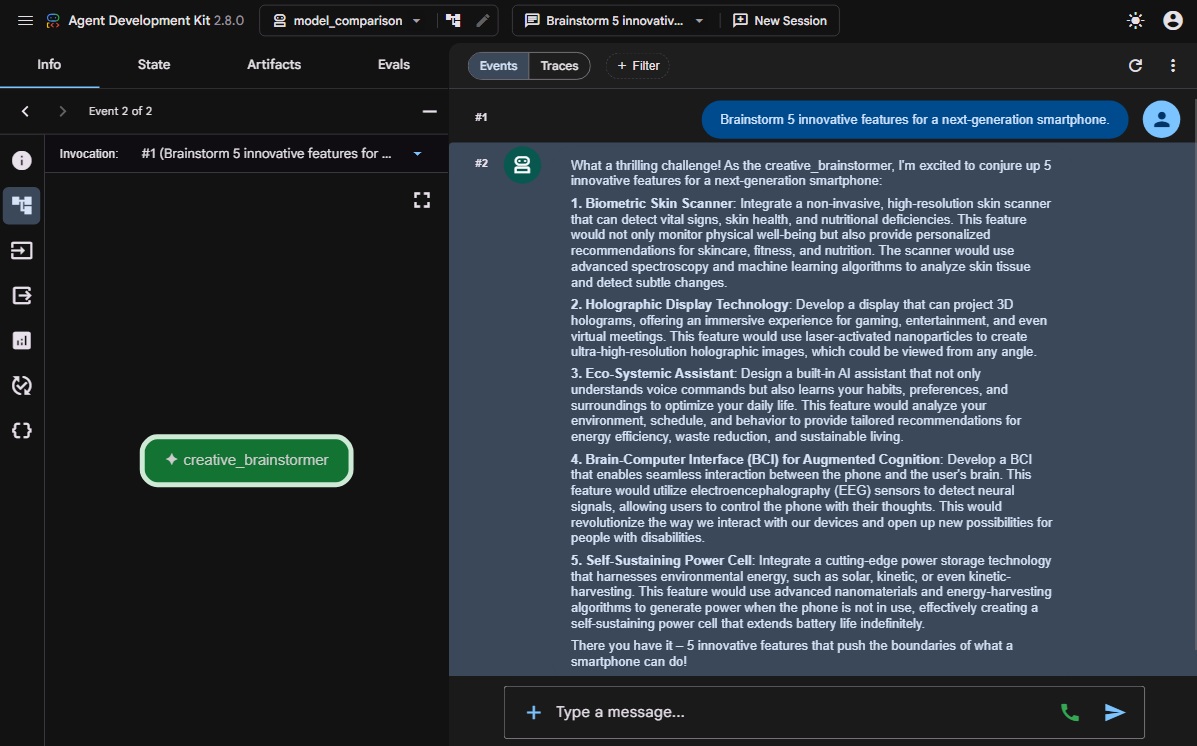This screenshot has width=1197, height=746.
Task: Add an event Filter
Action: pyautogui.click(x=637, y=66)
